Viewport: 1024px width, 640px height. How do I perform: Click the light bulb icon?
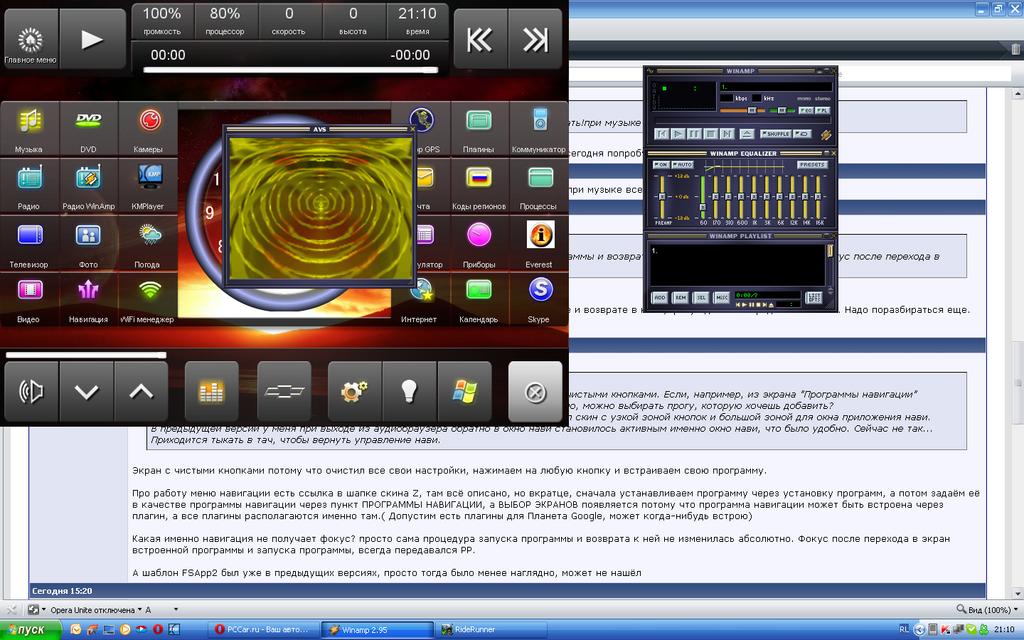409,391
